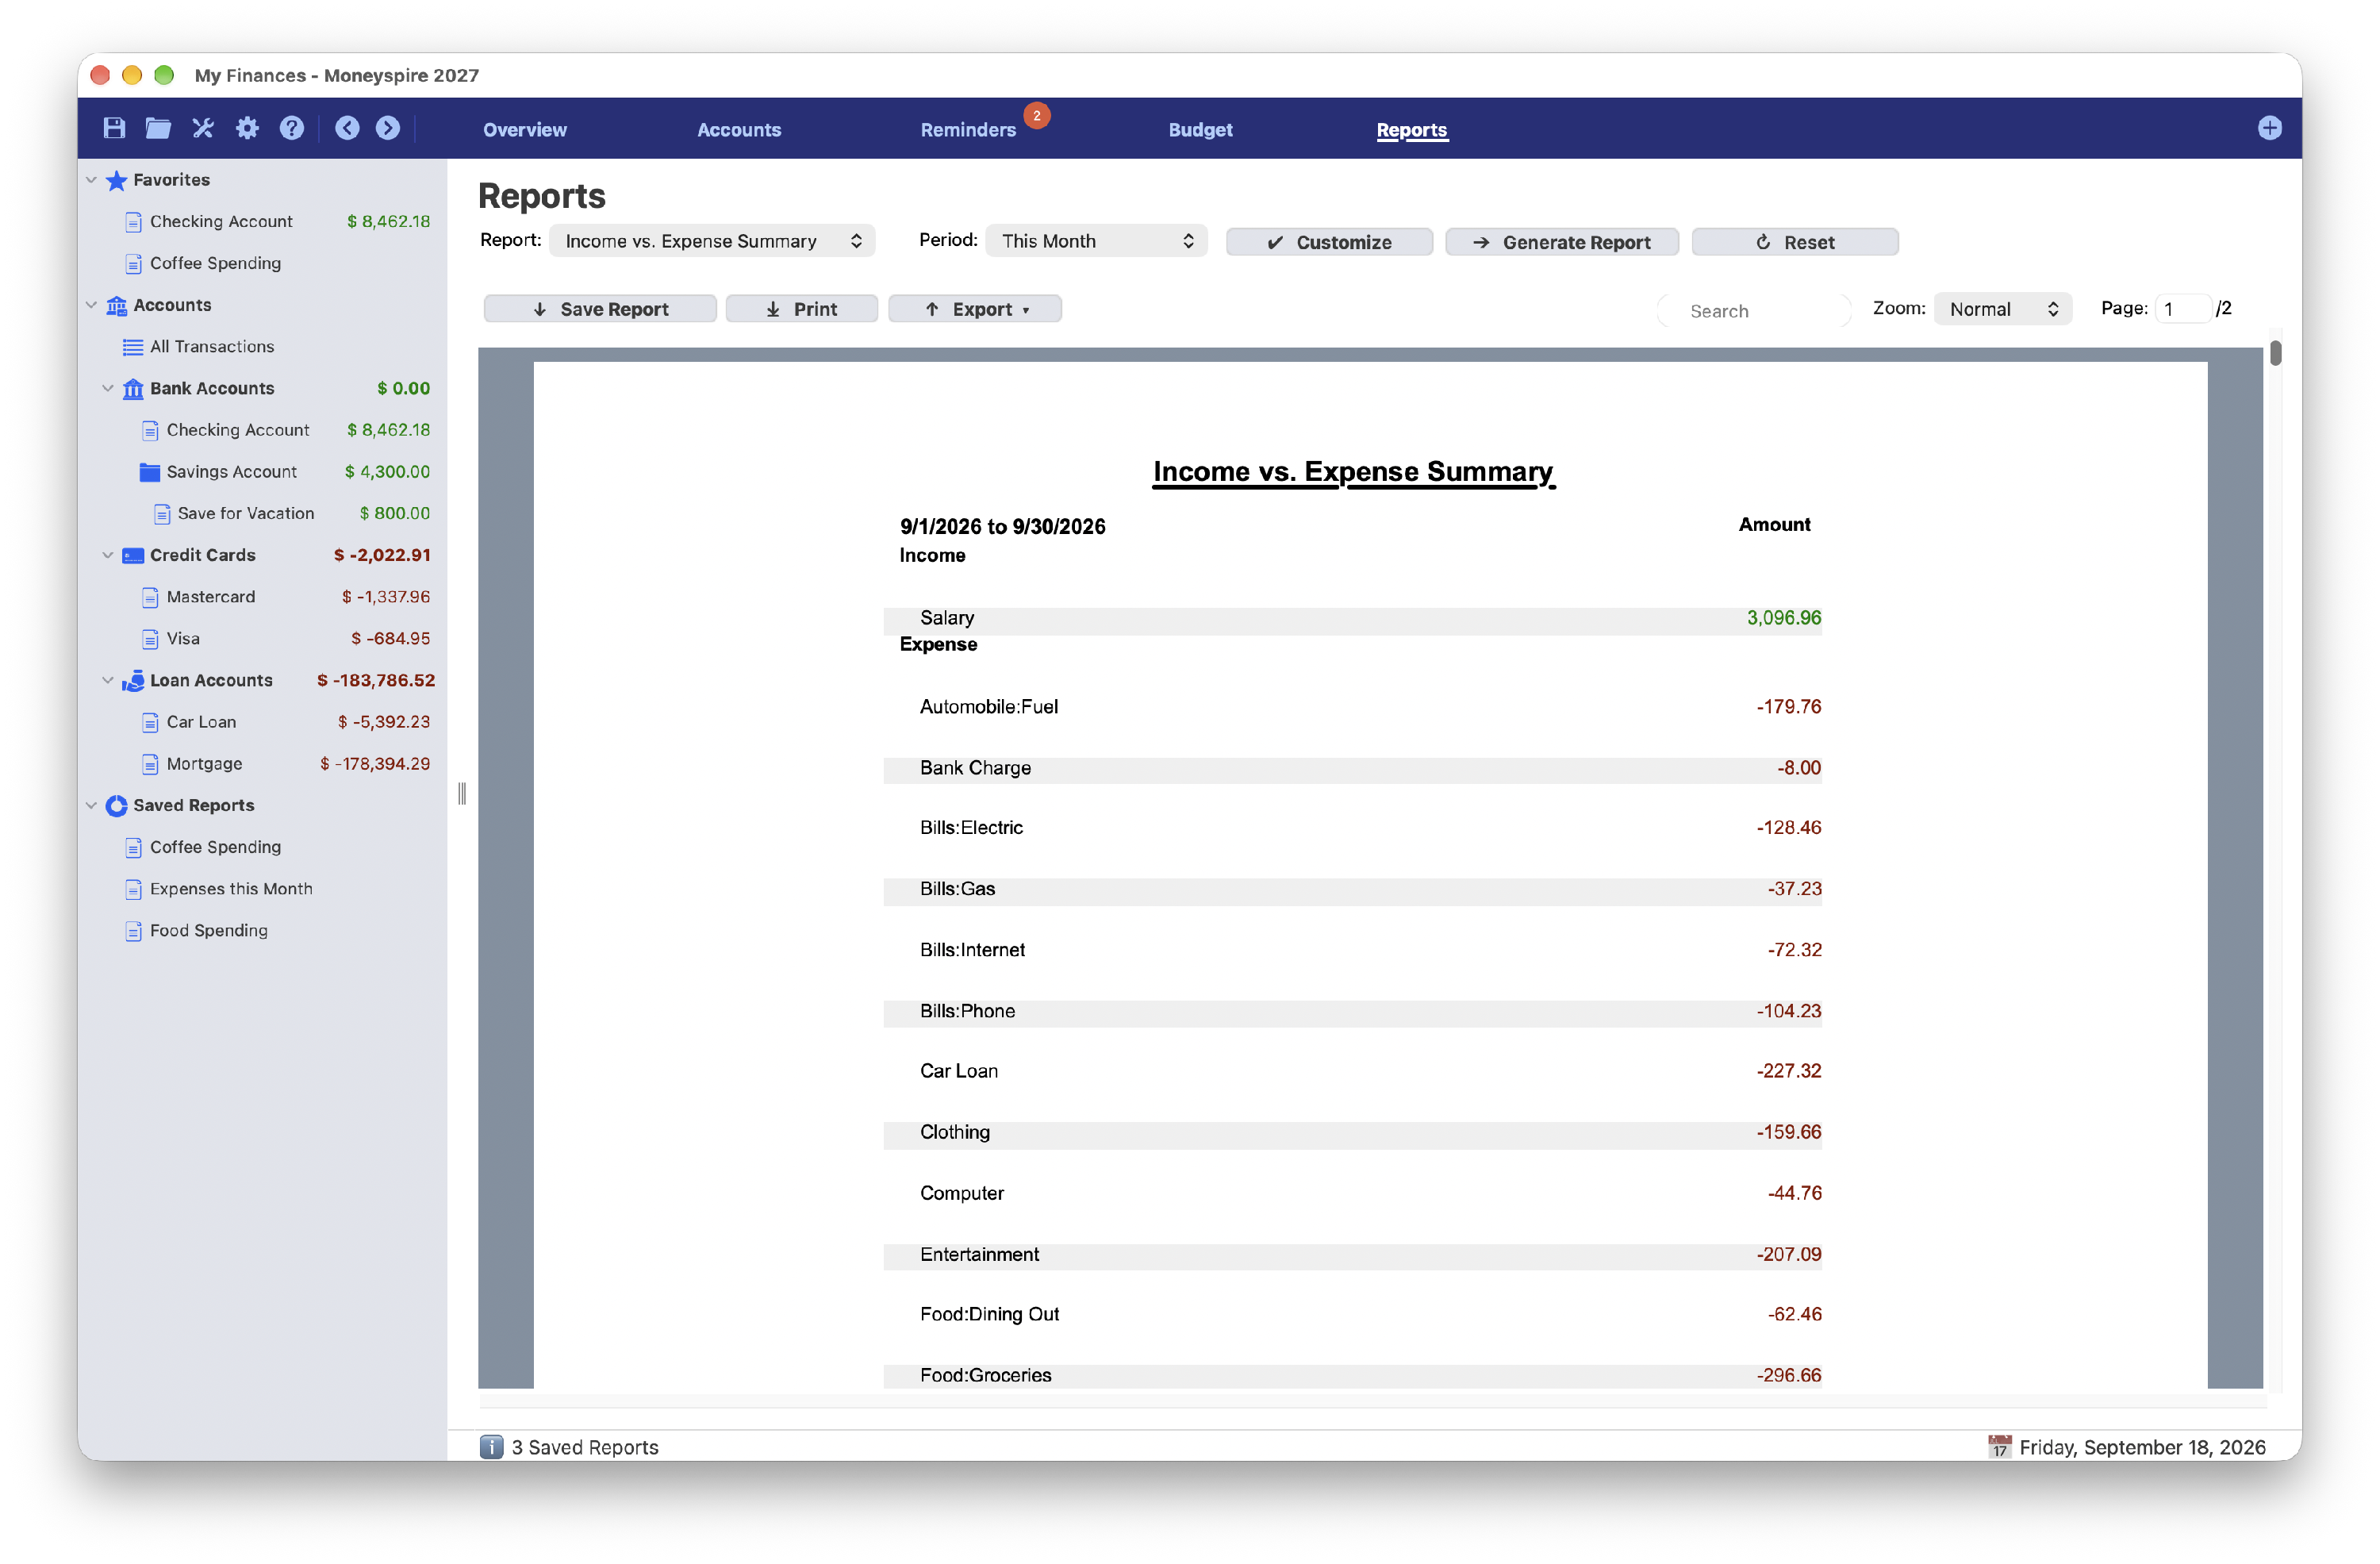Click the Savings Account folder icon
Image resolution: width=2380 pixels, height=1564 pixels.
click(150, 472)
